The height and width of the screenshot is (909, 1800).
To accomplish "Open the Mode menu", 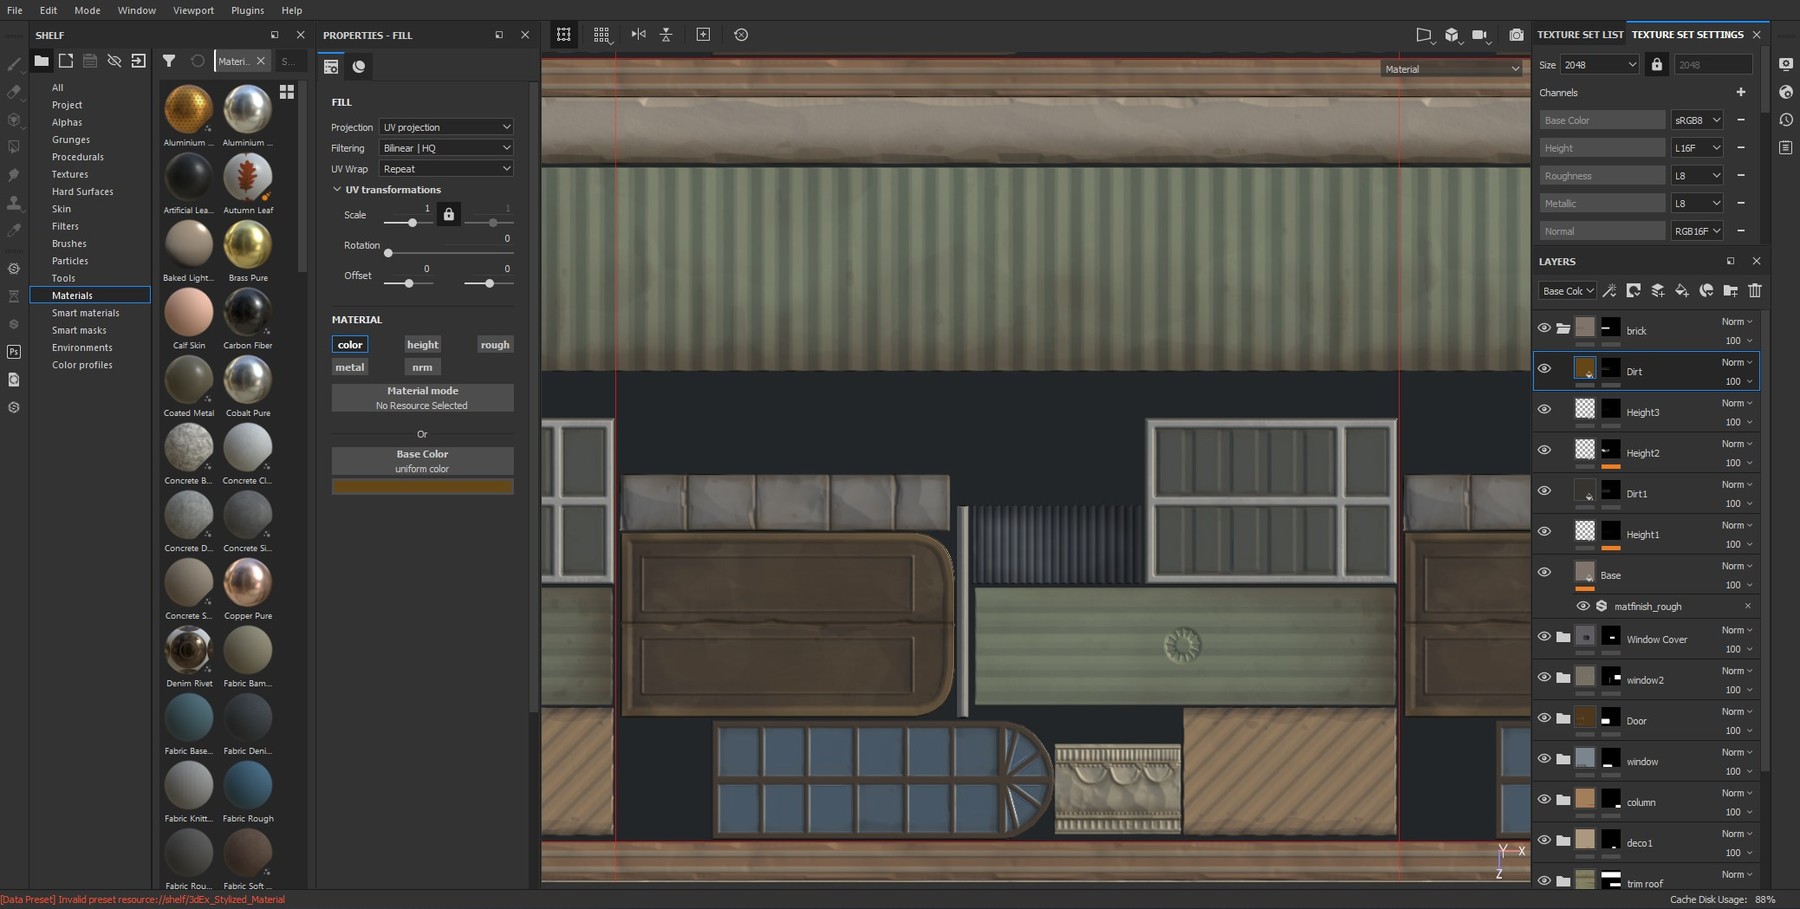I will (x=87, y=10).
